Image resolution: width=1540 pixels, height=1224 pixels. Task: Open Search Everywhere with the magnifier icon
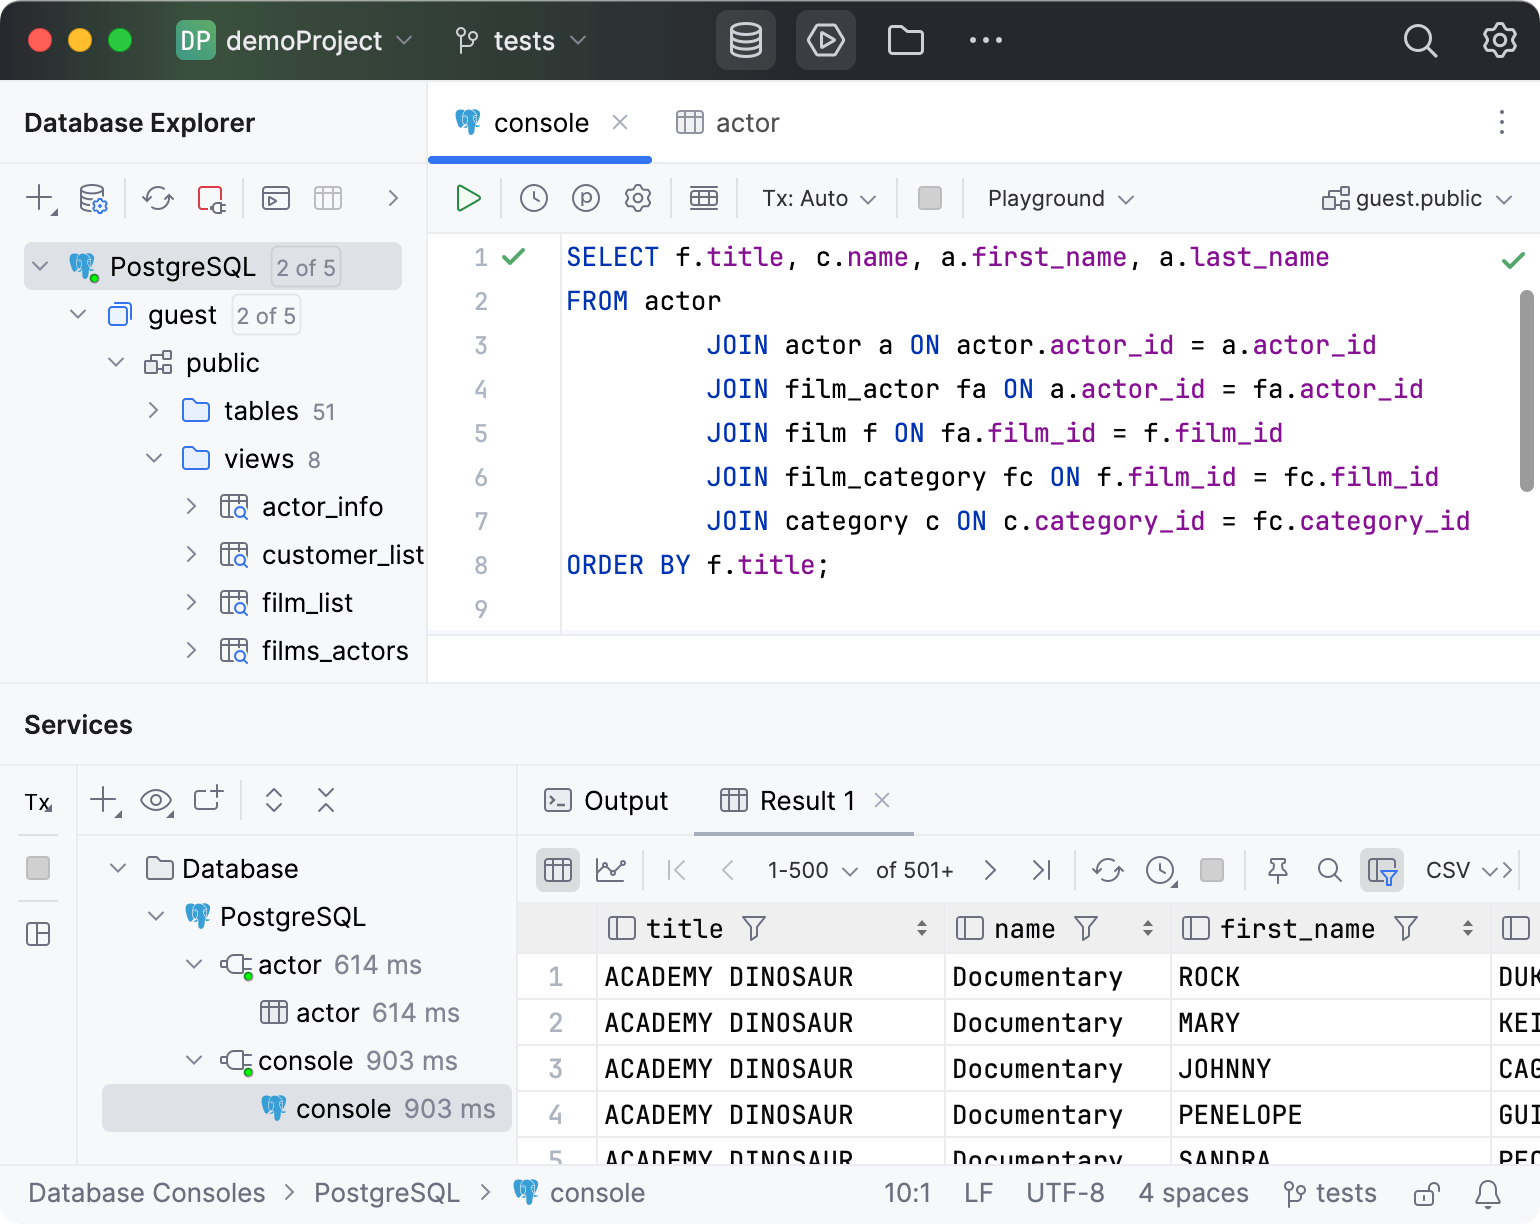click(1420, 41)
